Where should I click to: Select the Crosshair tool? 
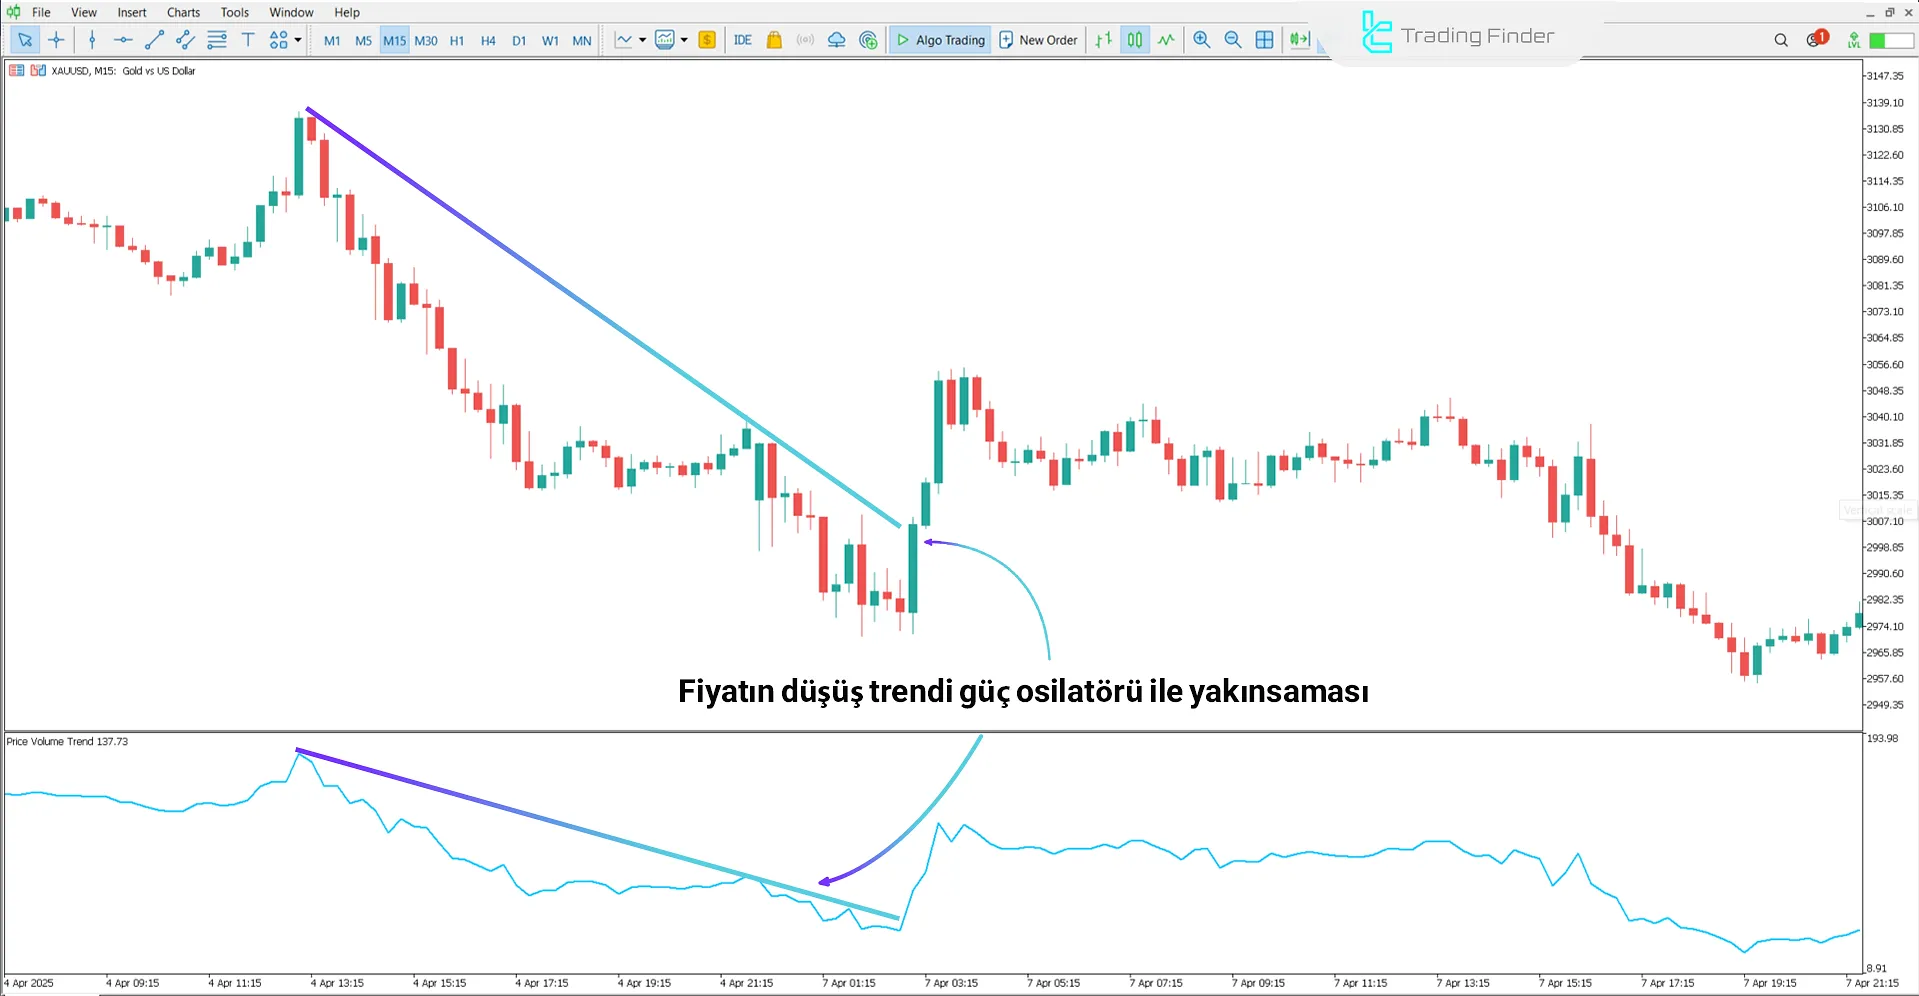tap(56, 40)
